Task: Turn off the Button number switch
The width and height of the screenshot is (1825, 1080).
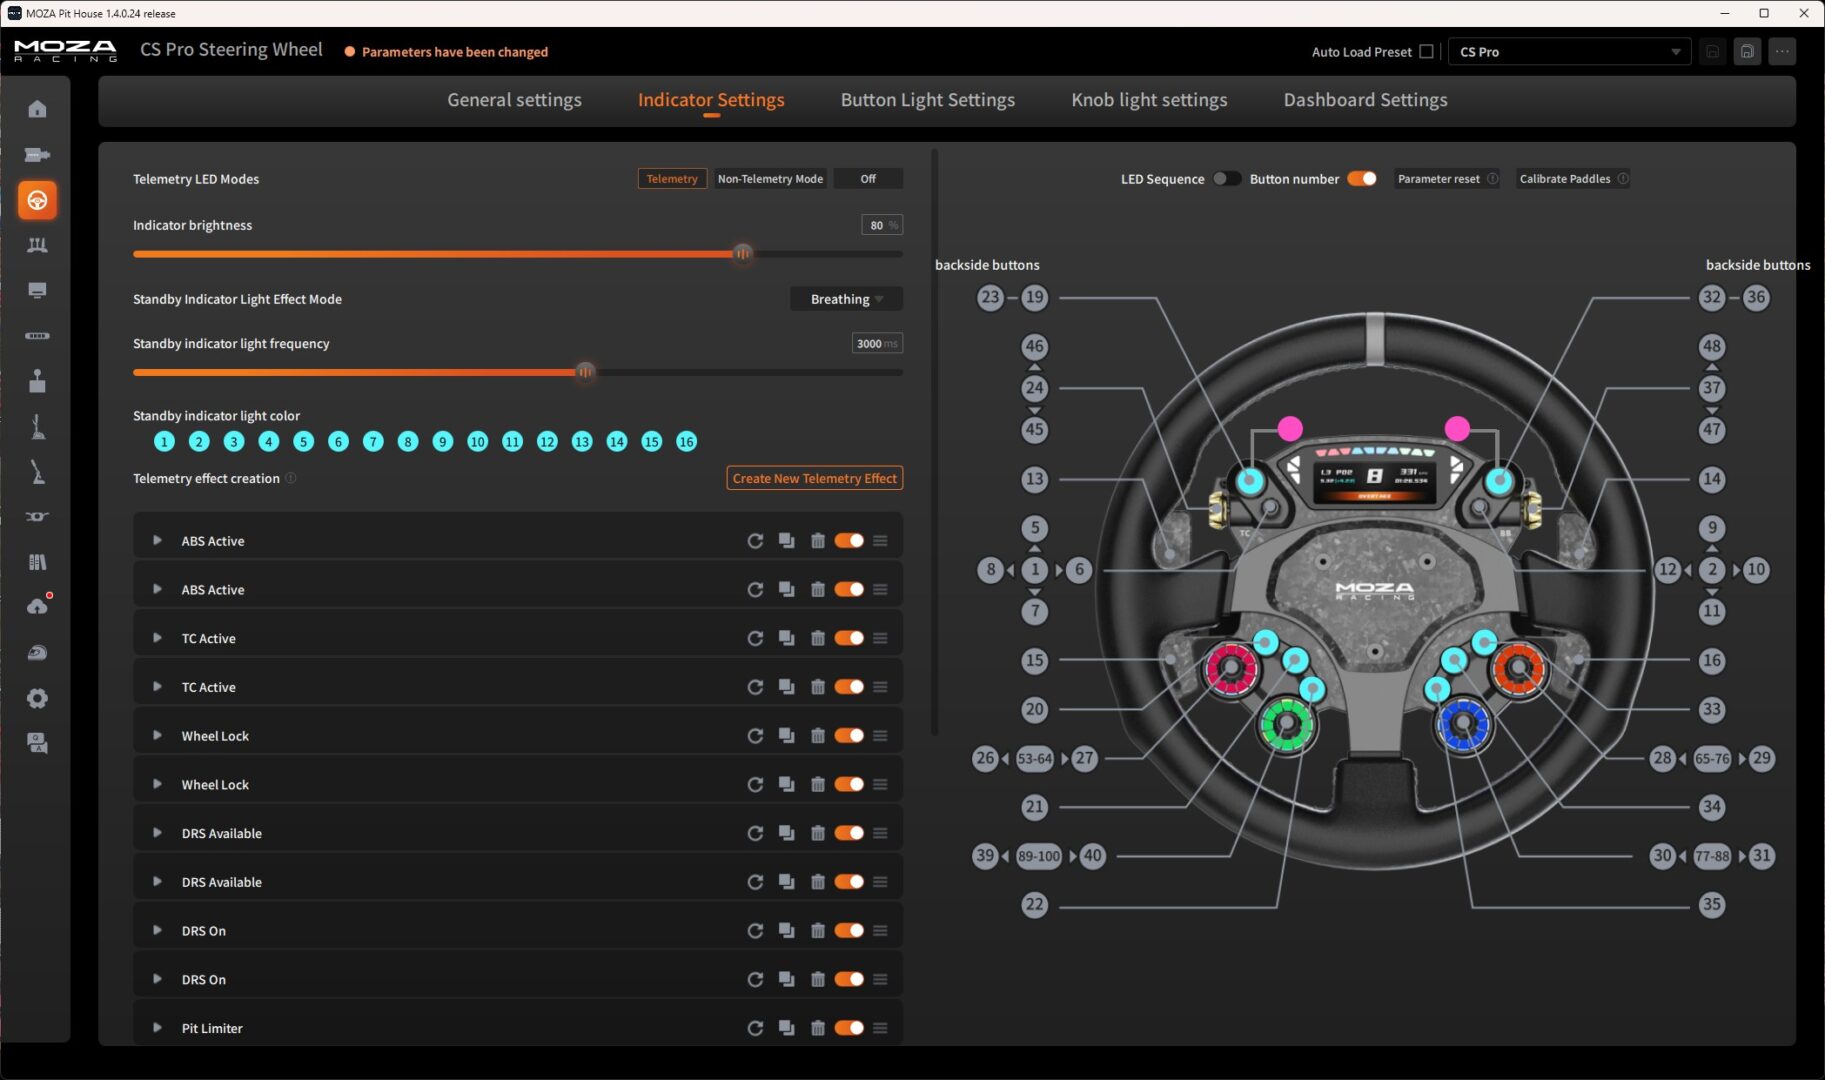Action: [x=1362, y=179]
